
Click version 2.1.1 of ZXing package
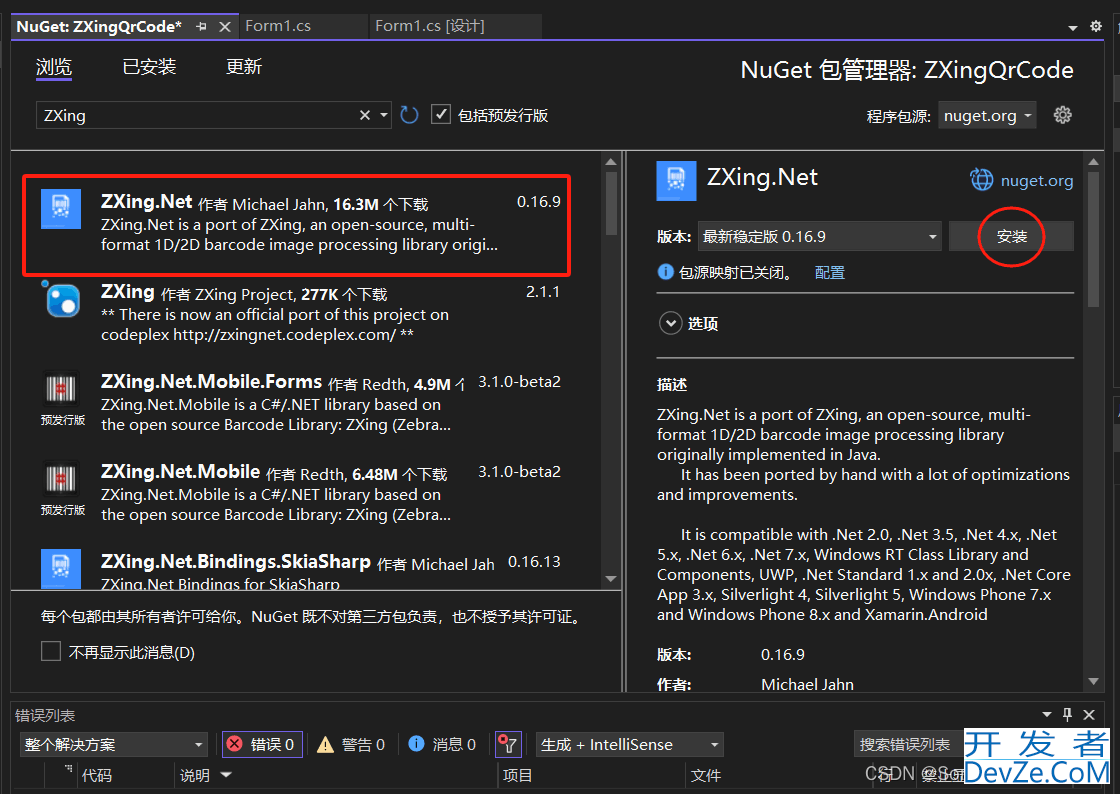point(543,292)
